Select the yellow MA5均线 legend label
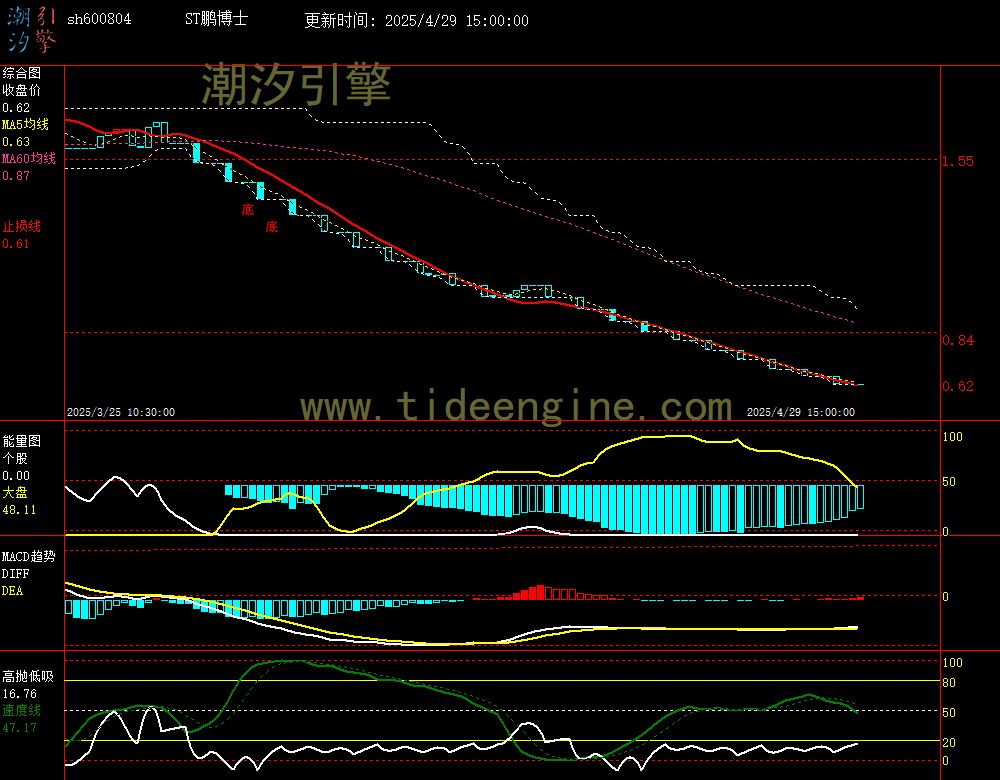 (x=26, y=124)
